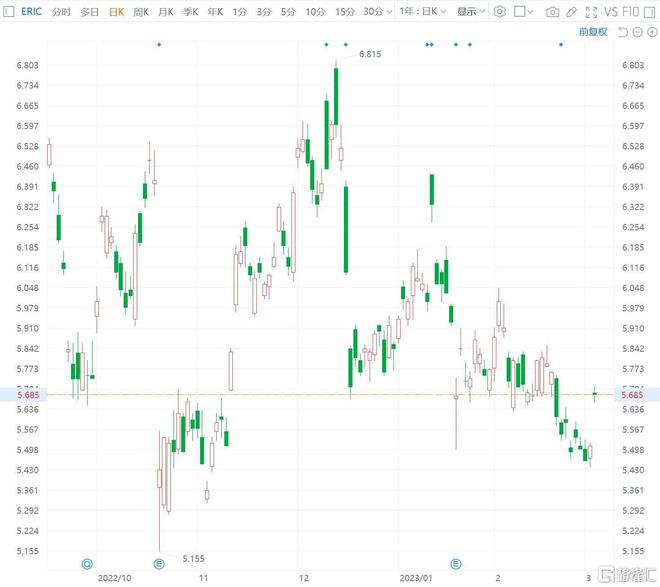Screen dimensions: 660x587
Task: Open the square layout dropdown
Action: pyautogui.click(x=524, y=12)
